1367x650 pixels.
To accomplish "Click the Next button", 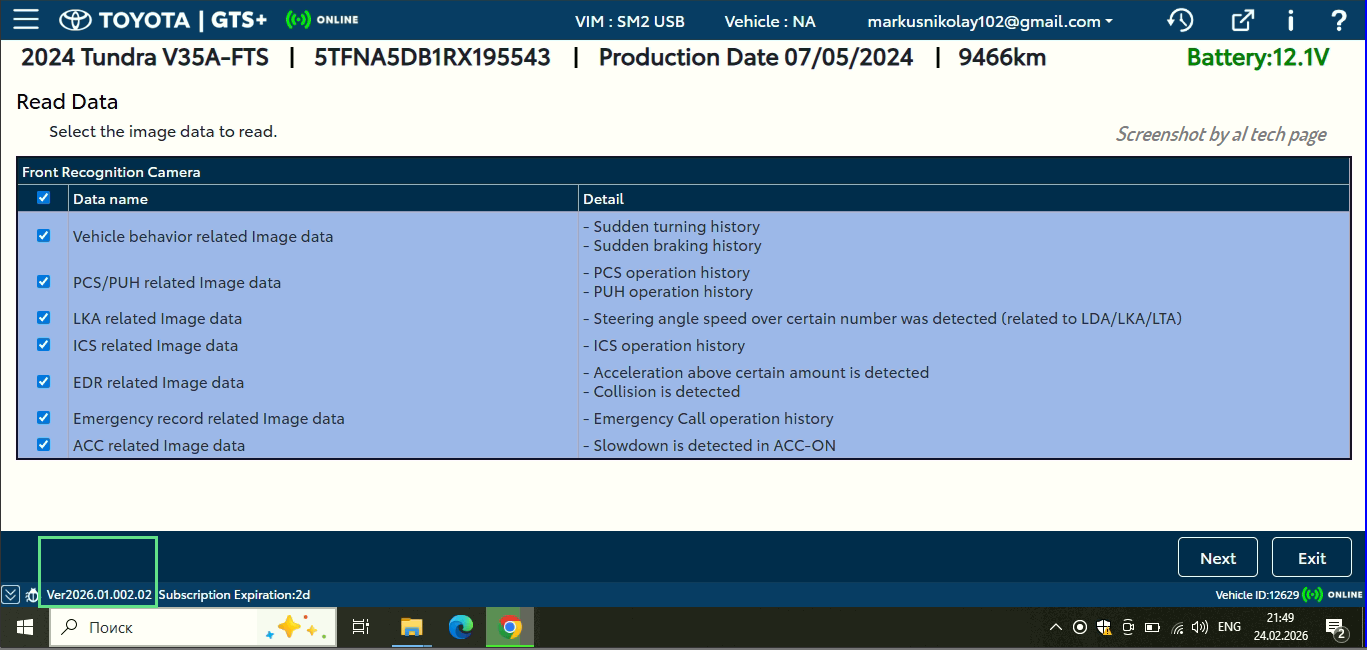I will 1217,558.
